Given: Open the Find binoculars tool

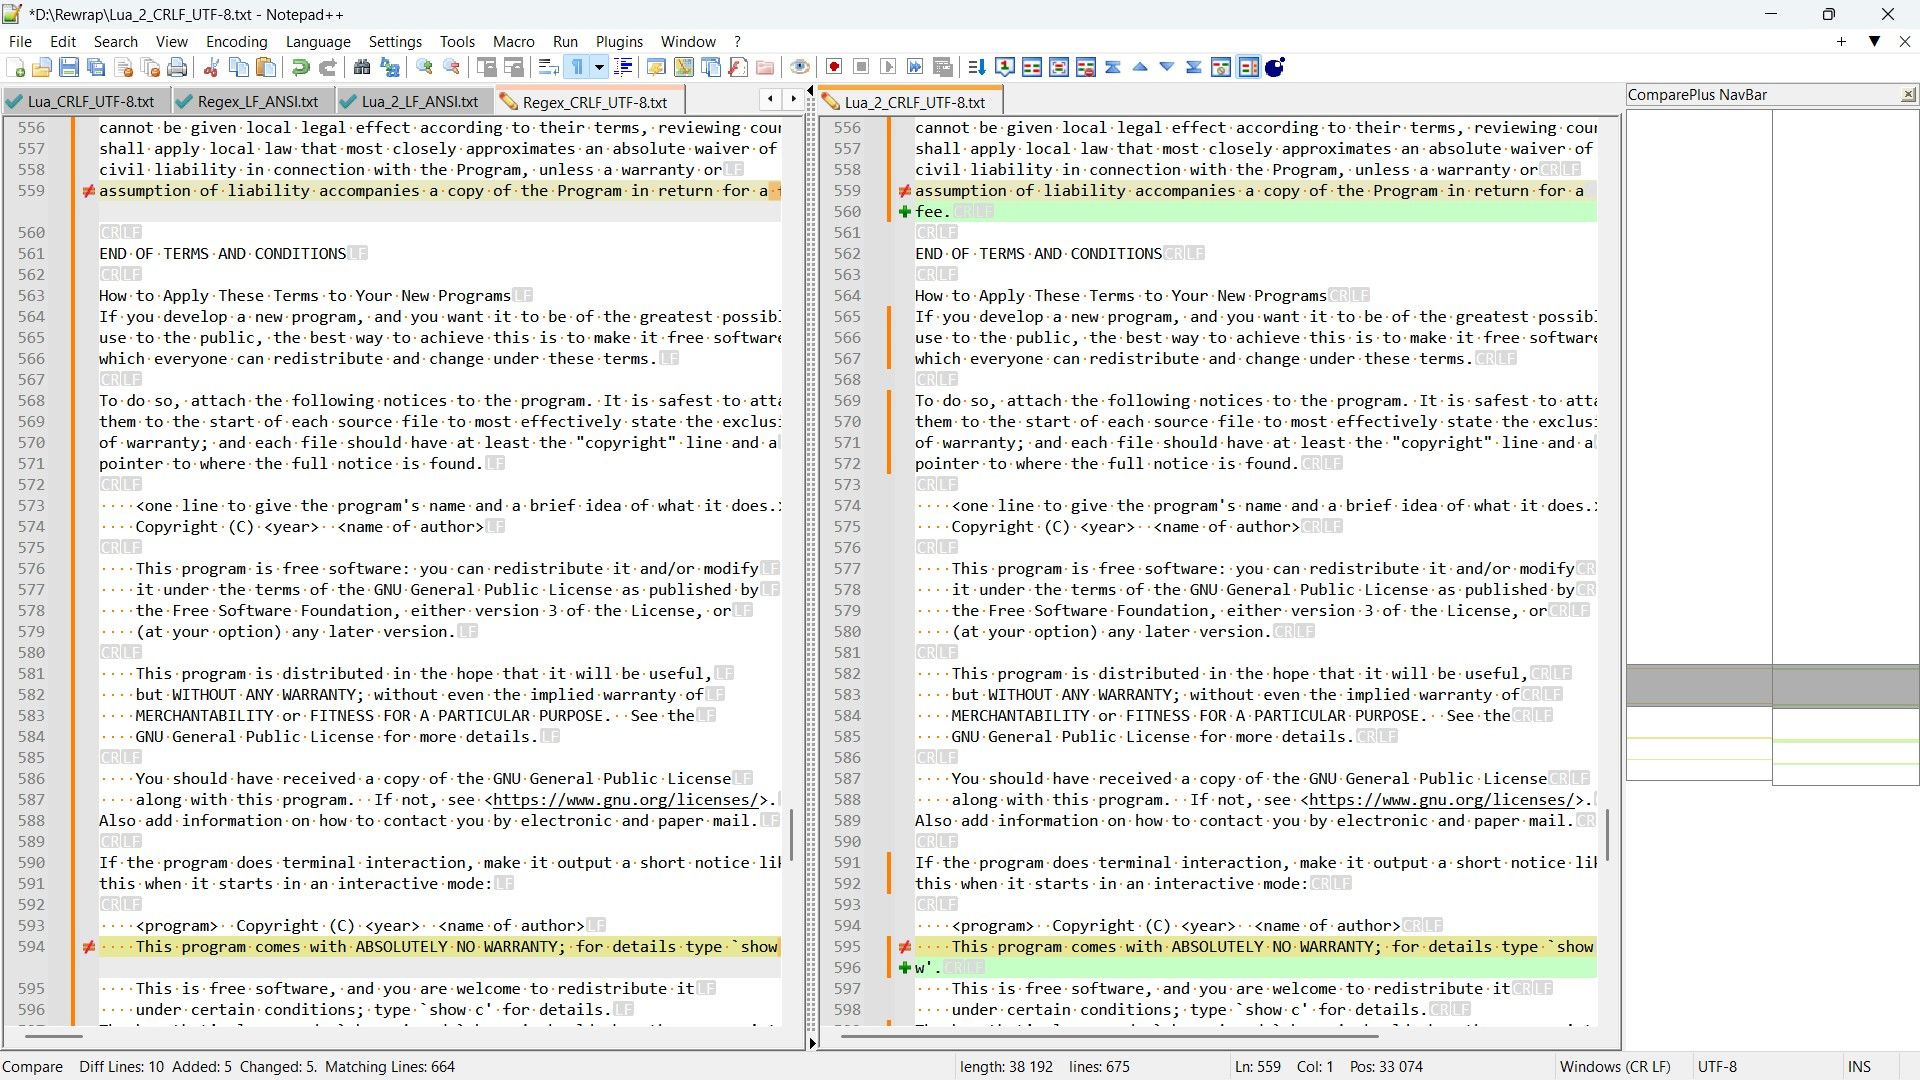Looking at the screenshot, I should pyautogui.click(x=362, y=67).
